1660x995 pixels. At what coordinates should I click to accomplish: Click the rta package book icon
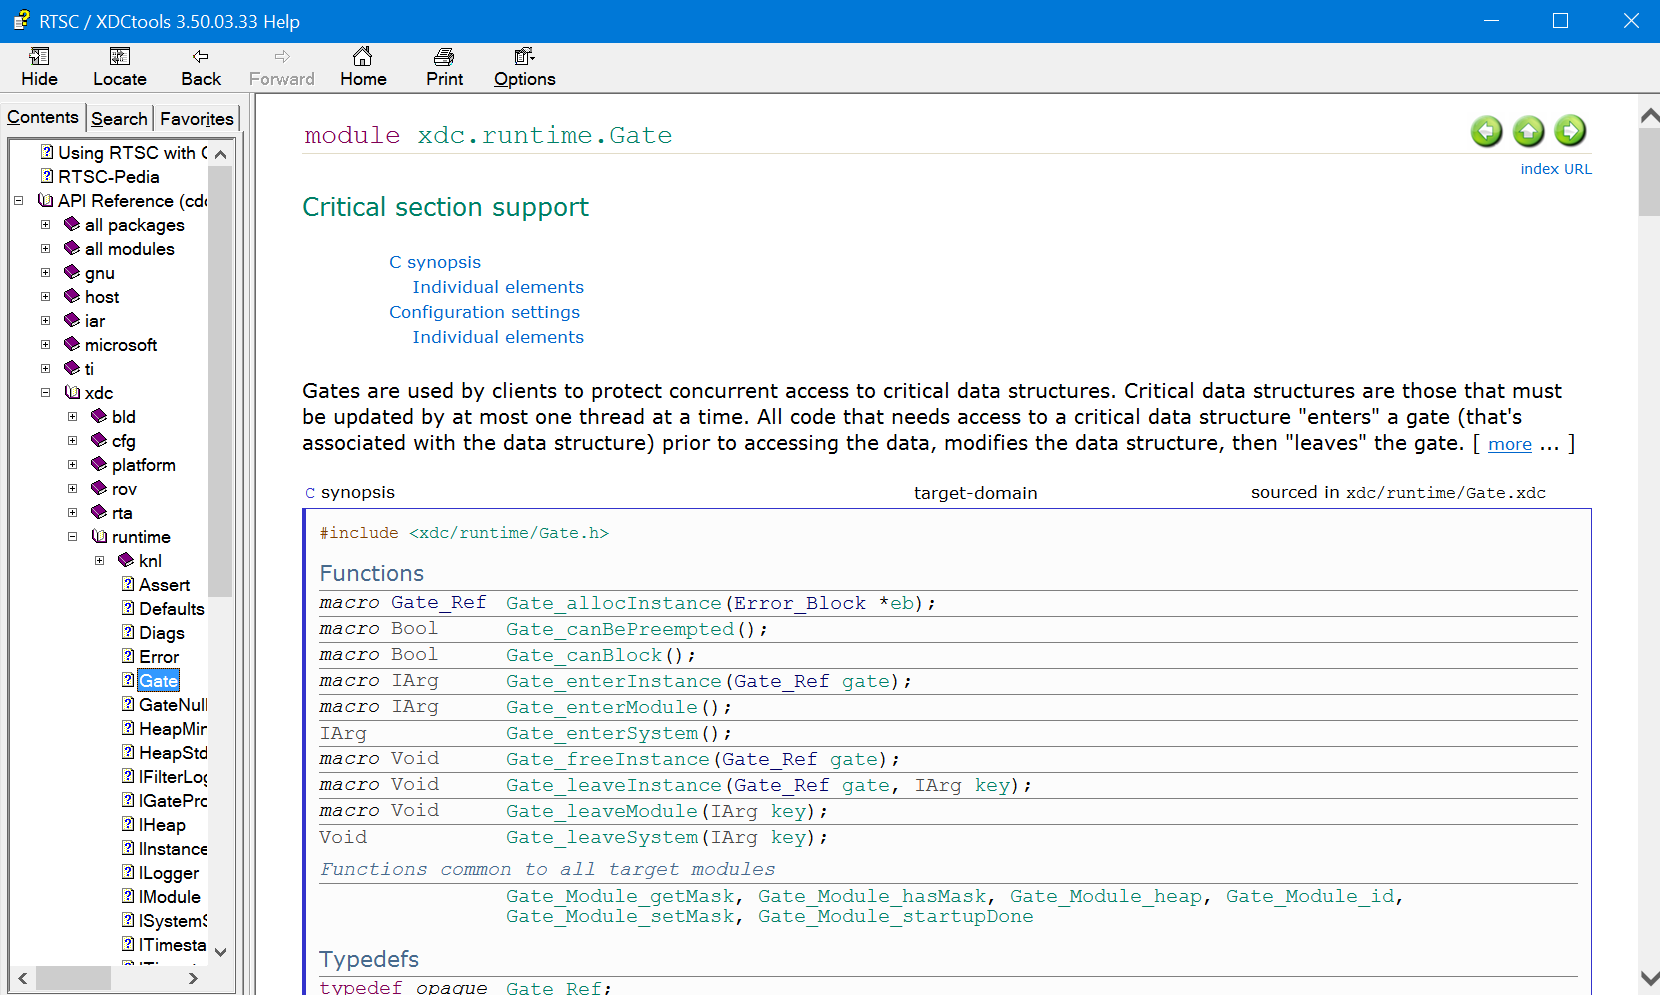[99, 512]
